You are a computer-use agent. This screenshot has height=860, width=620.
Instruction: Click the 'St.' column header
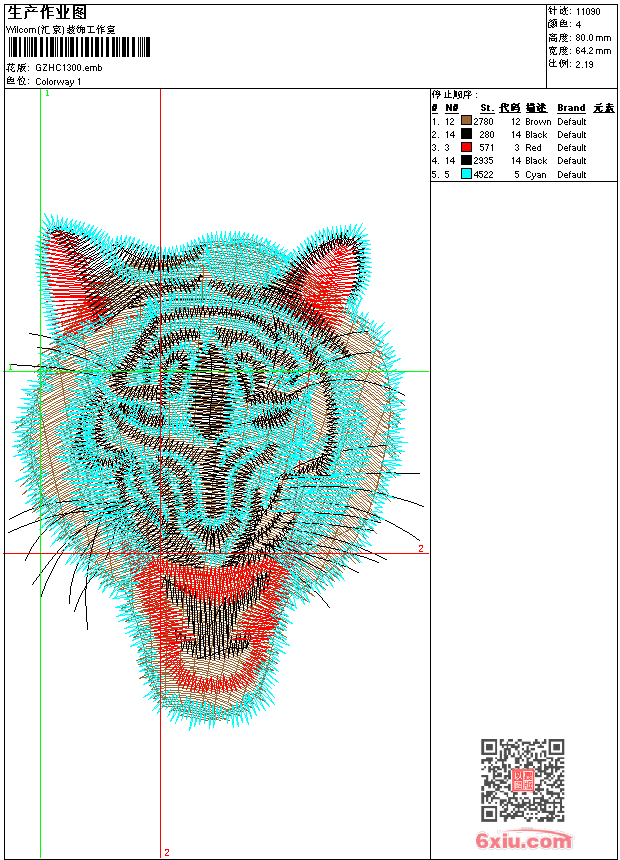coord(486,108)
